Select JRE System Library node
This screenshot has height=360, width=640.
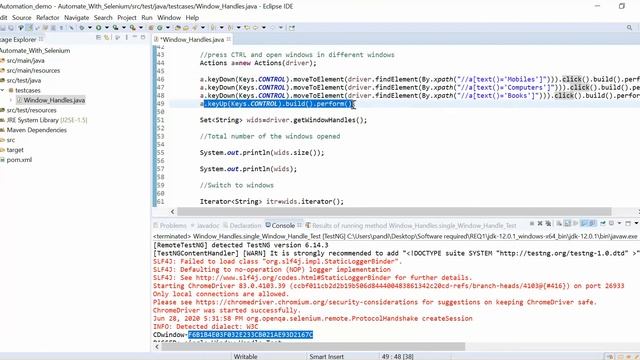pyautogui.click(x=44, y=120)
